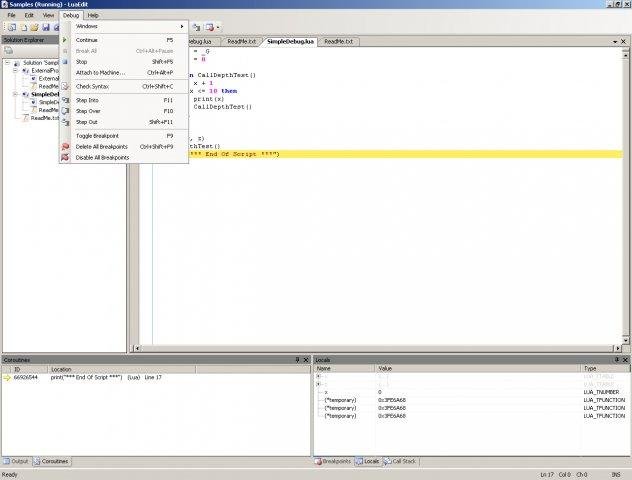Viewport: 632px width, 480px height.
Task: Click the green Continue play icon
Action: (x=65, y=40)
